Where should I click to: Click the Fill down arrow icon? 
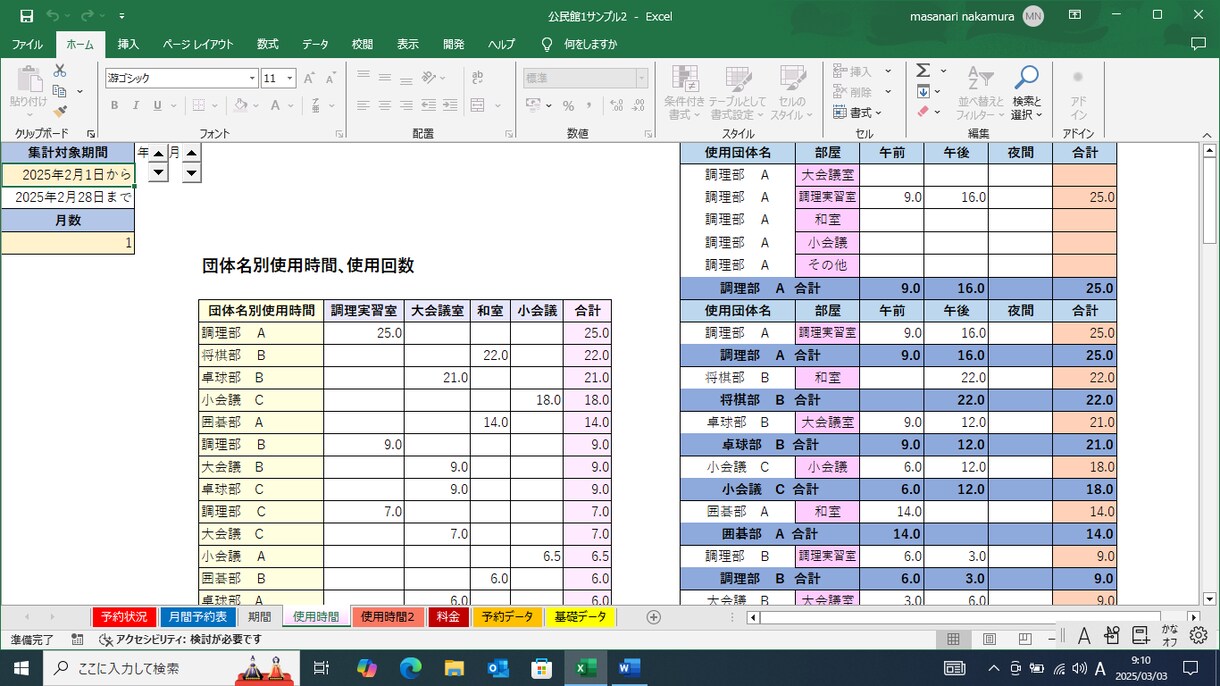923,92
